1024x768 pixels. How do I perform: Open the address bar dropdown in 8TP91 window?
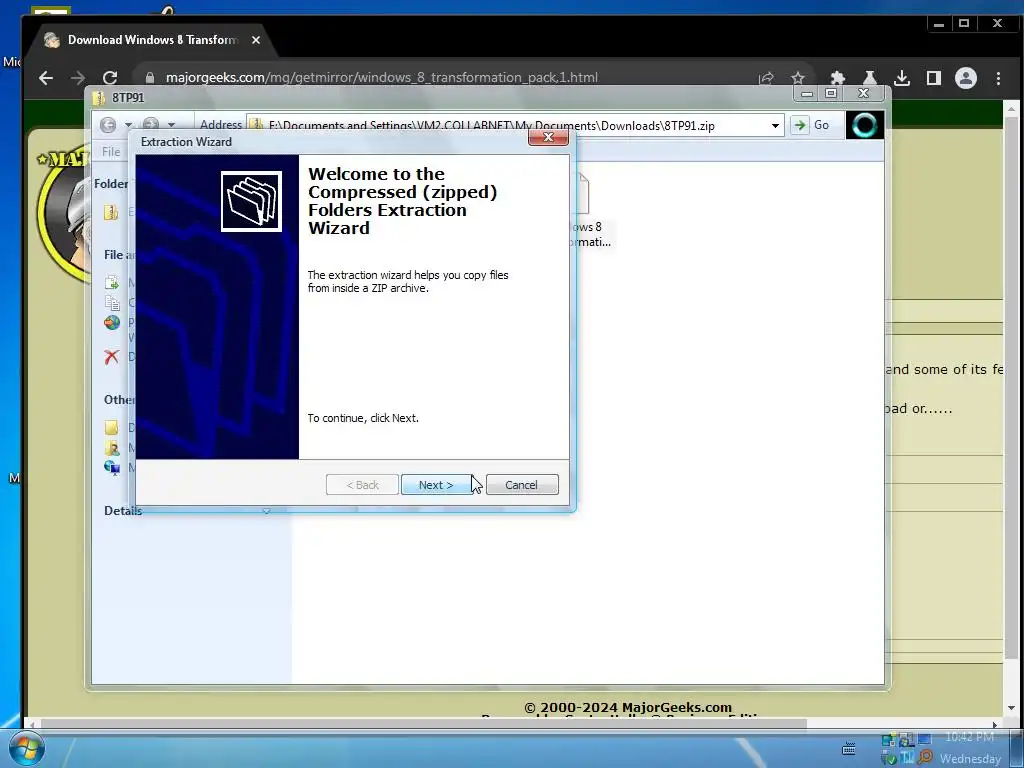tap(775, 125)
